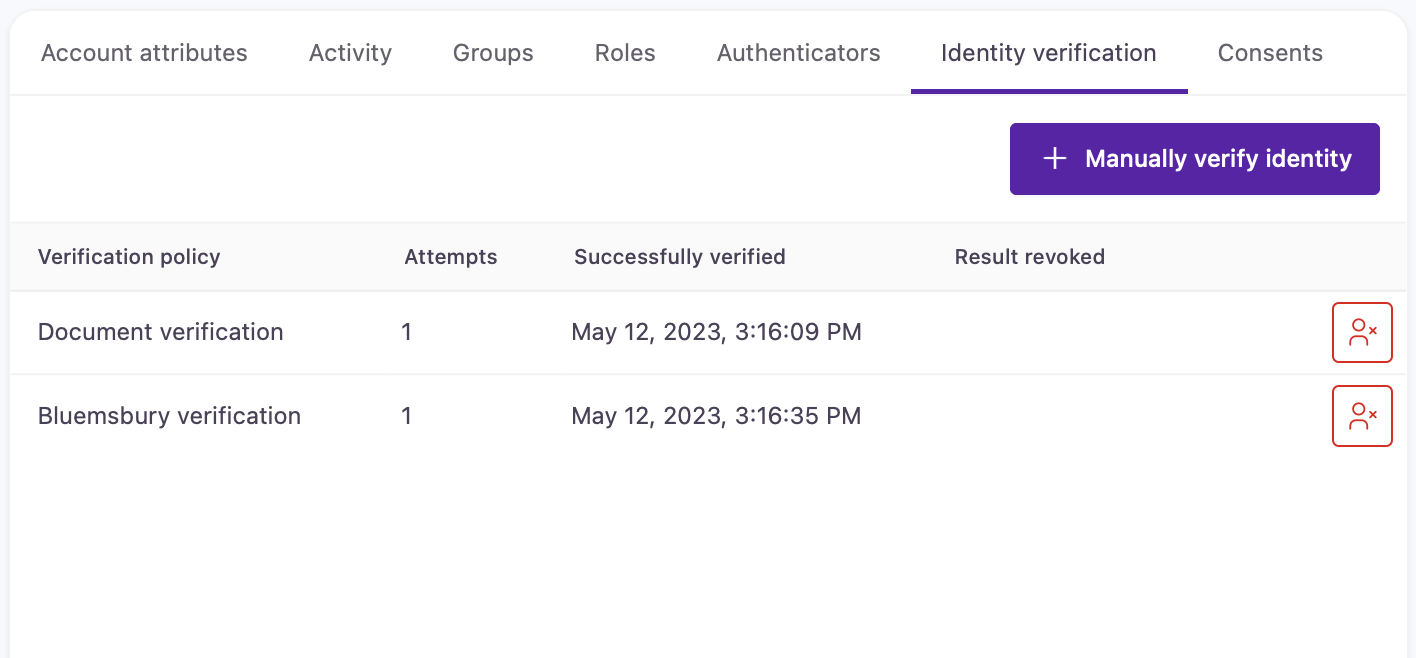The height and width of the screenshot is (658, 1416).
Task: Click the Successfully verified column header
Action: pos(679,257)
